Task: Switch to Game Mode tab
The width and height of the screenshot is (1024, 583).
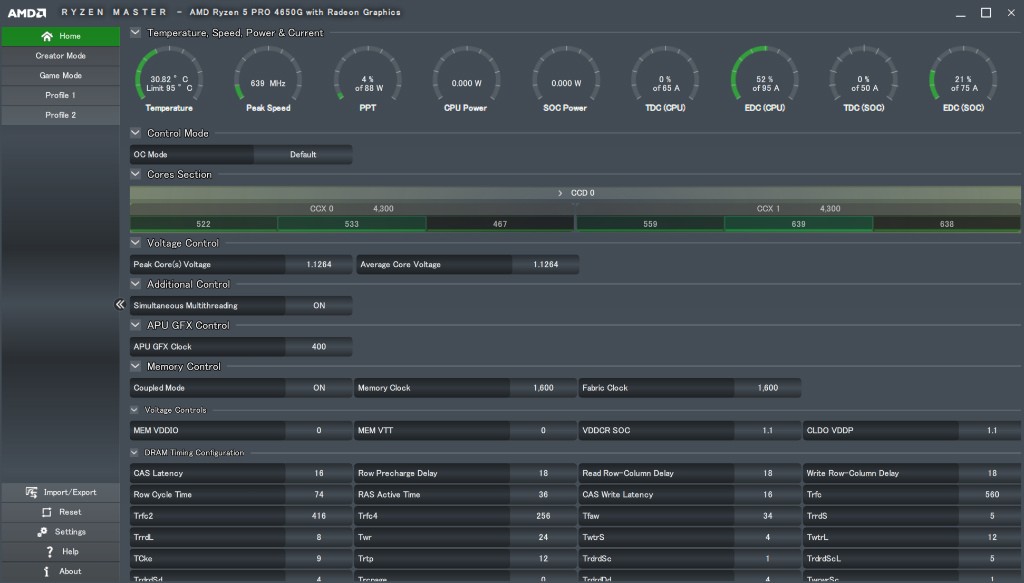Action: coord(60,76)
